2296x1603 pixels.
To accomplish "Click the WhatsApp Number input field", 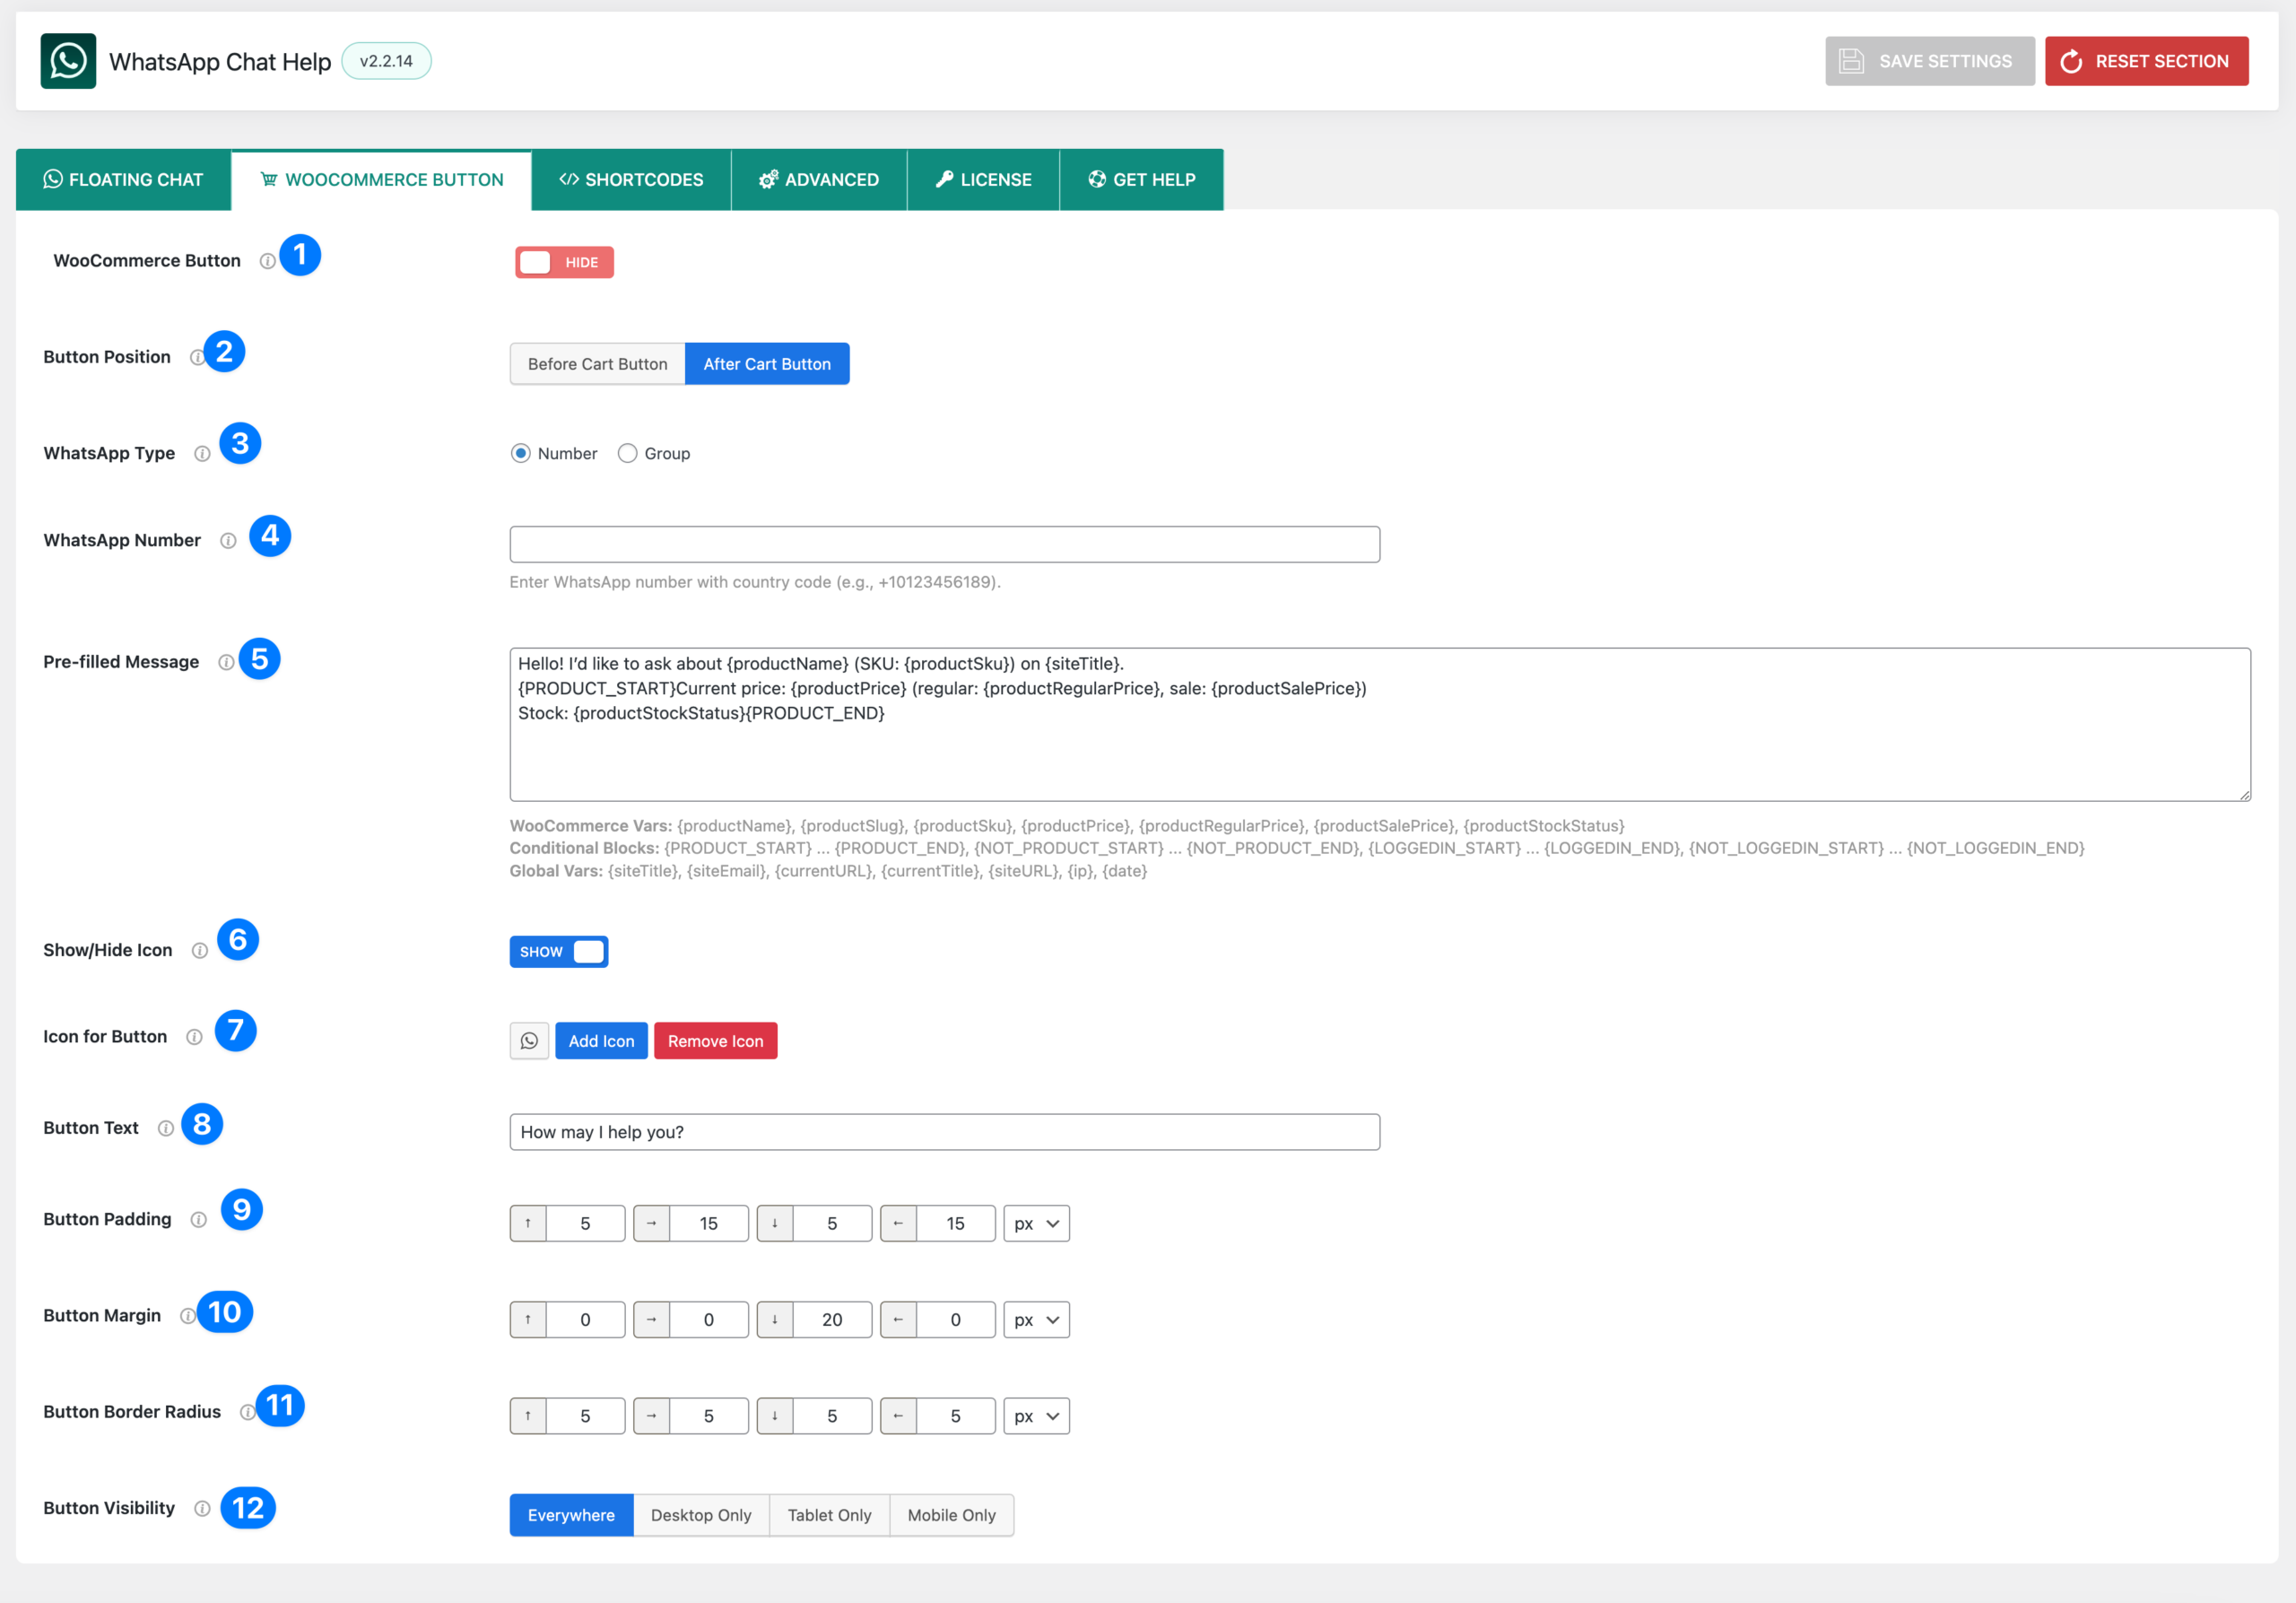I will click(944, 545).
